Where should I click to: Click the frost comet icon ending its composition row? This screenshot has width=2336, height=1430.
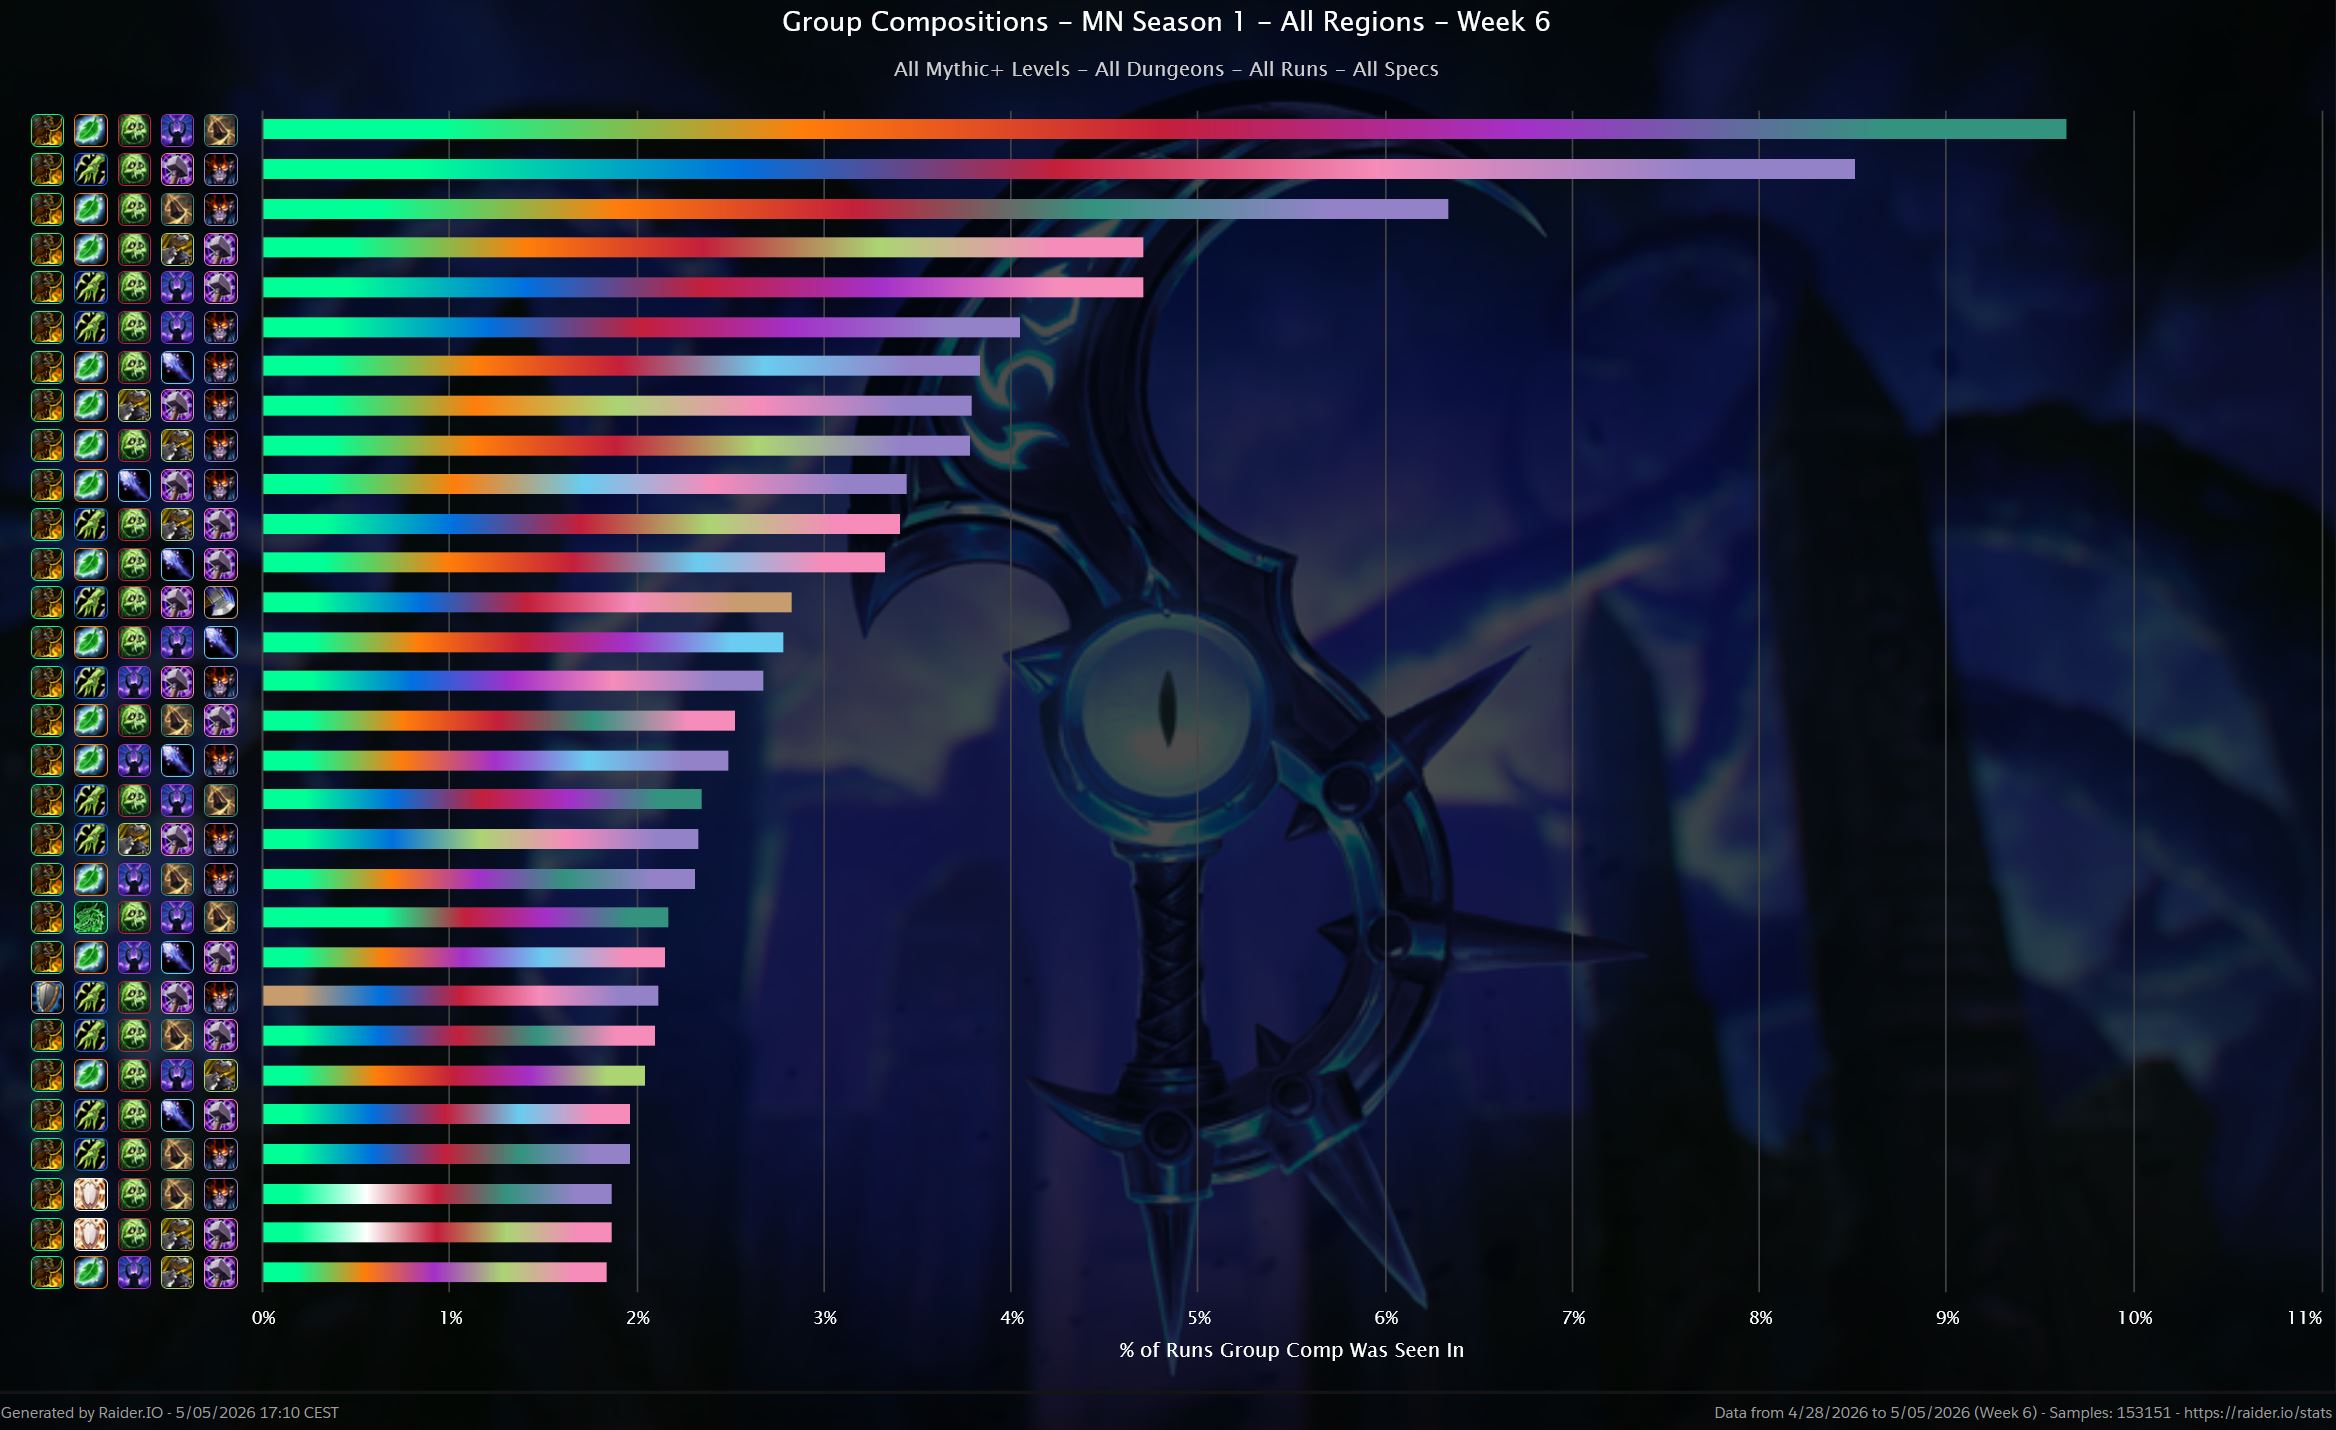tap(221, 642)
